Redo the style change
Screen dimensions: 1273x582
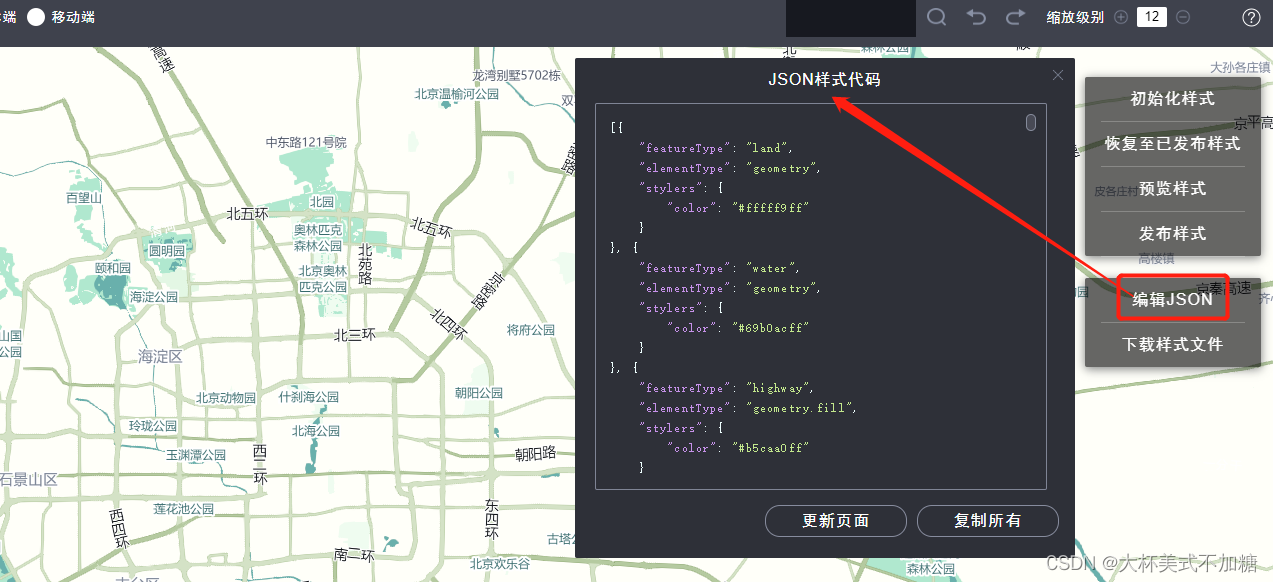pyautogui.click(x=1016, y=17)
